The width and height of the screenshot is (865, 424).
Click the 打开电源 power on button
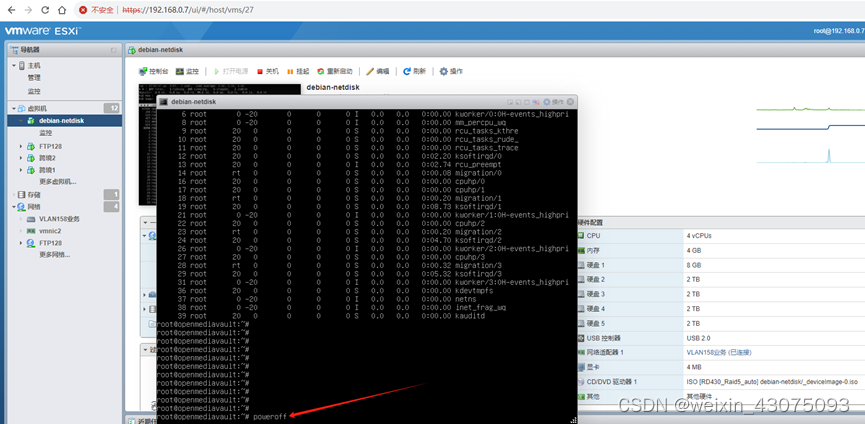(x=231, y=71)
